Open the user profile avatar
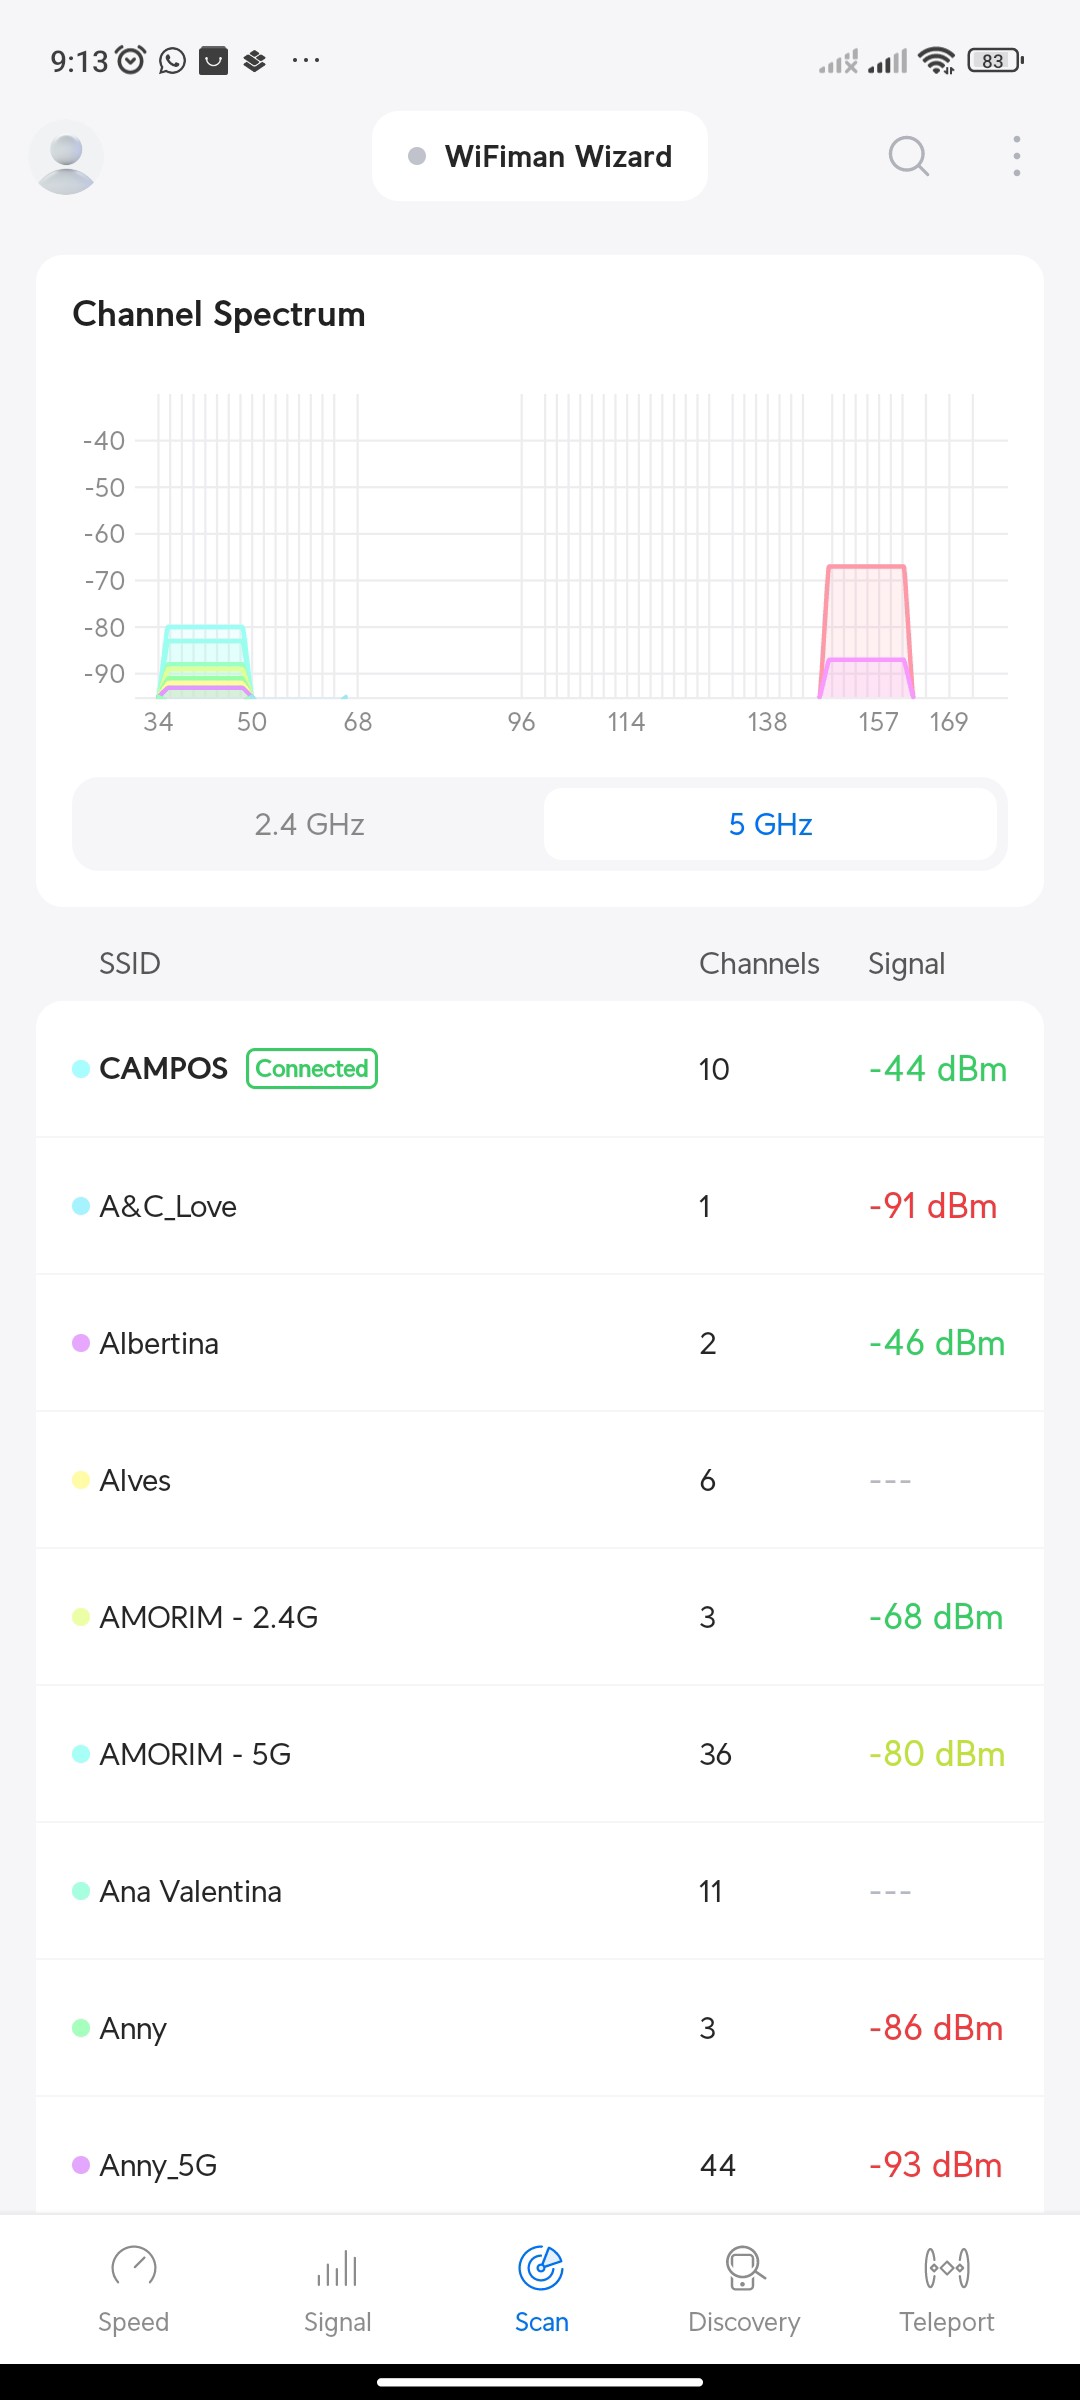This screenshot has width=1080, height=2400. click(x=66, y=157)
